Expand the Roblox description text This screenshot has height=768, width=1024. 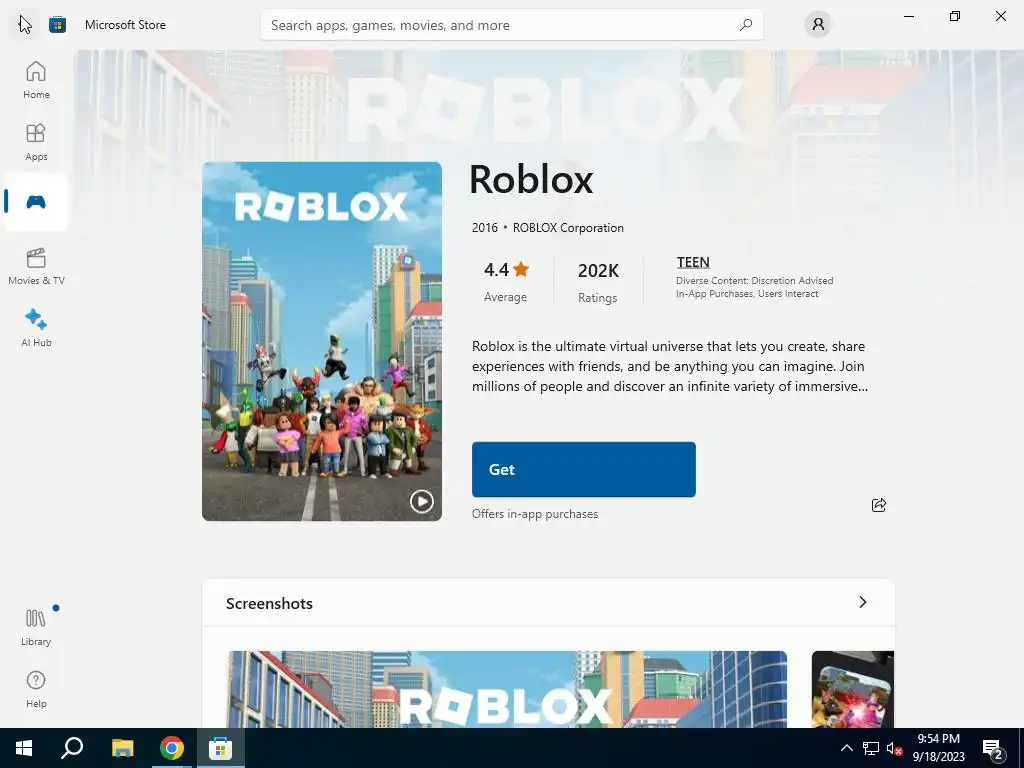pyautogui.click(x=670, y=366)
